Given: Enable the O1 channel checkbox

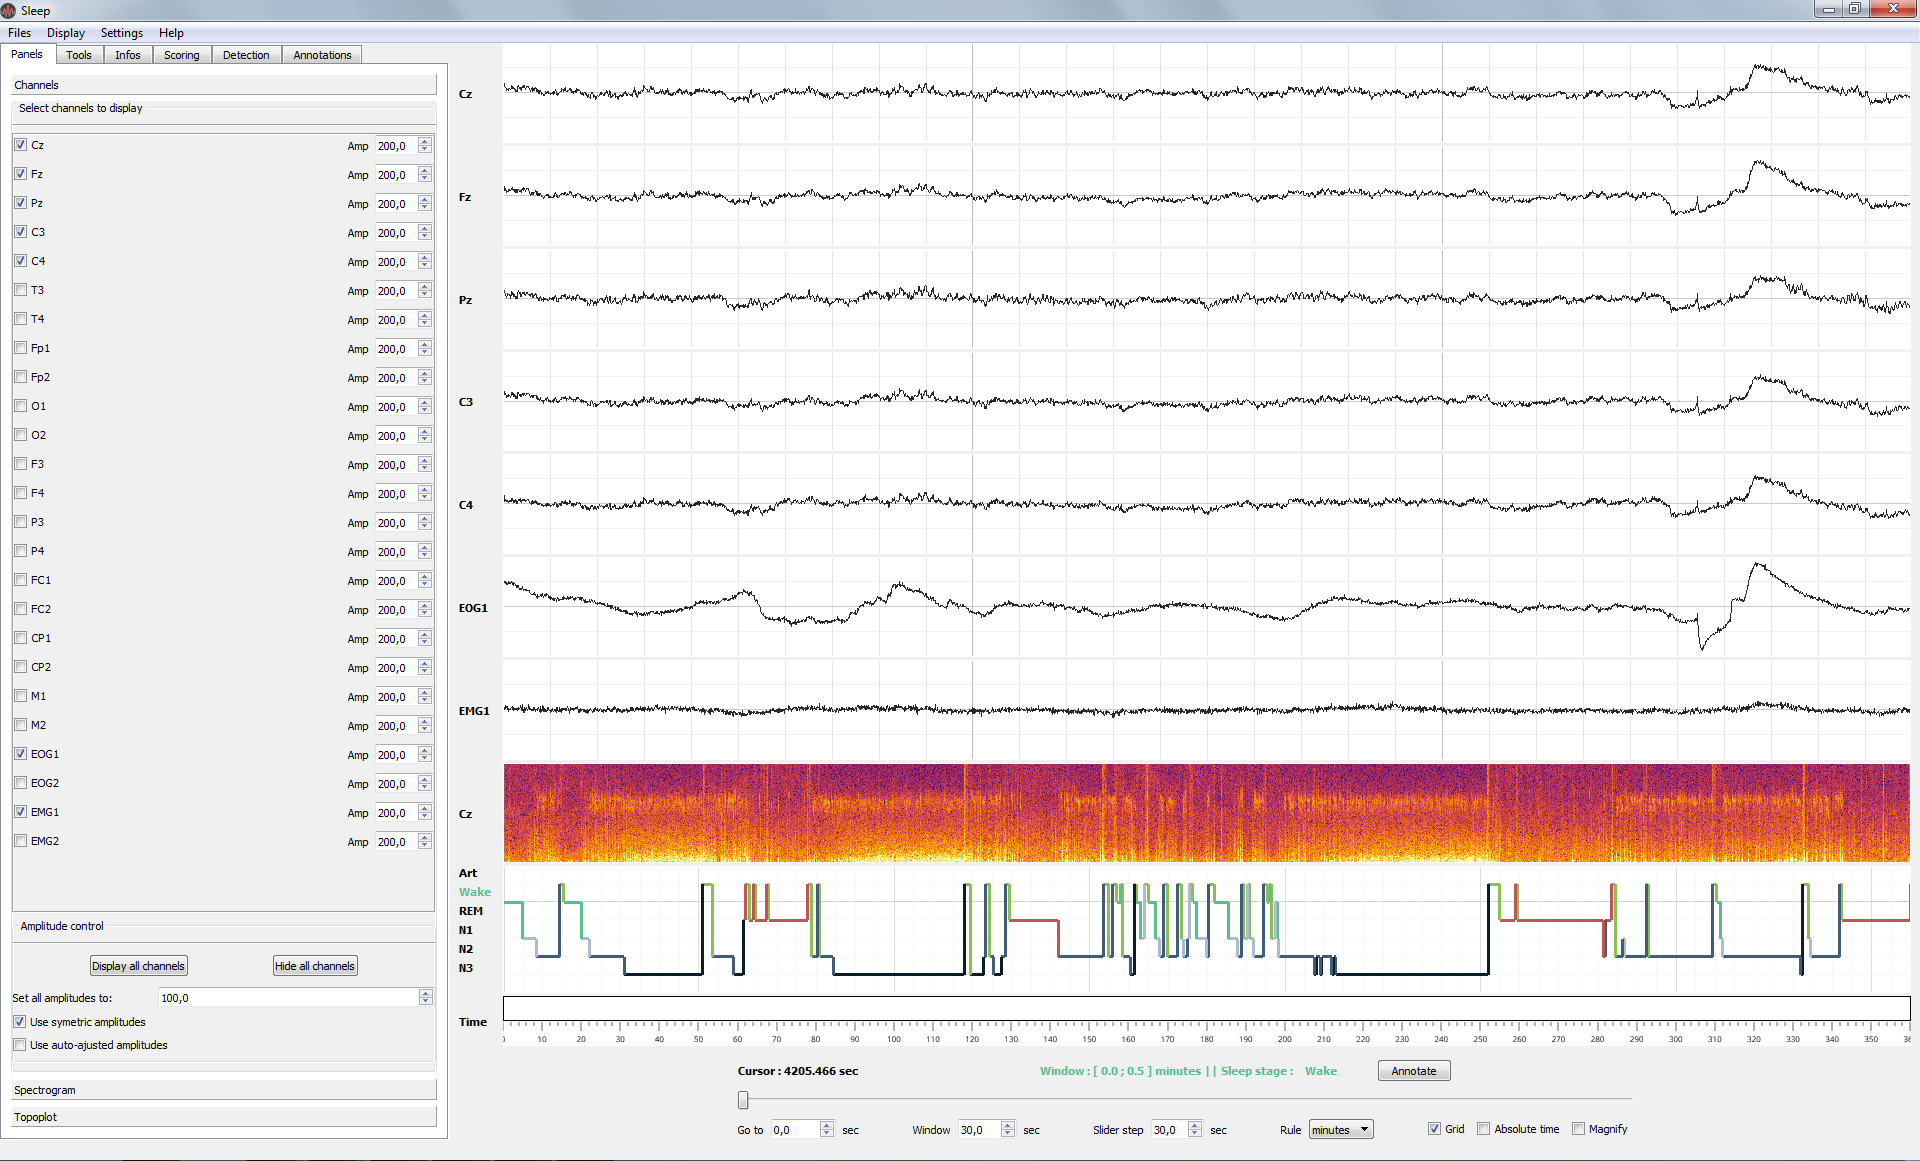Looking at the screenshot, I should click(x=21, y=406).
